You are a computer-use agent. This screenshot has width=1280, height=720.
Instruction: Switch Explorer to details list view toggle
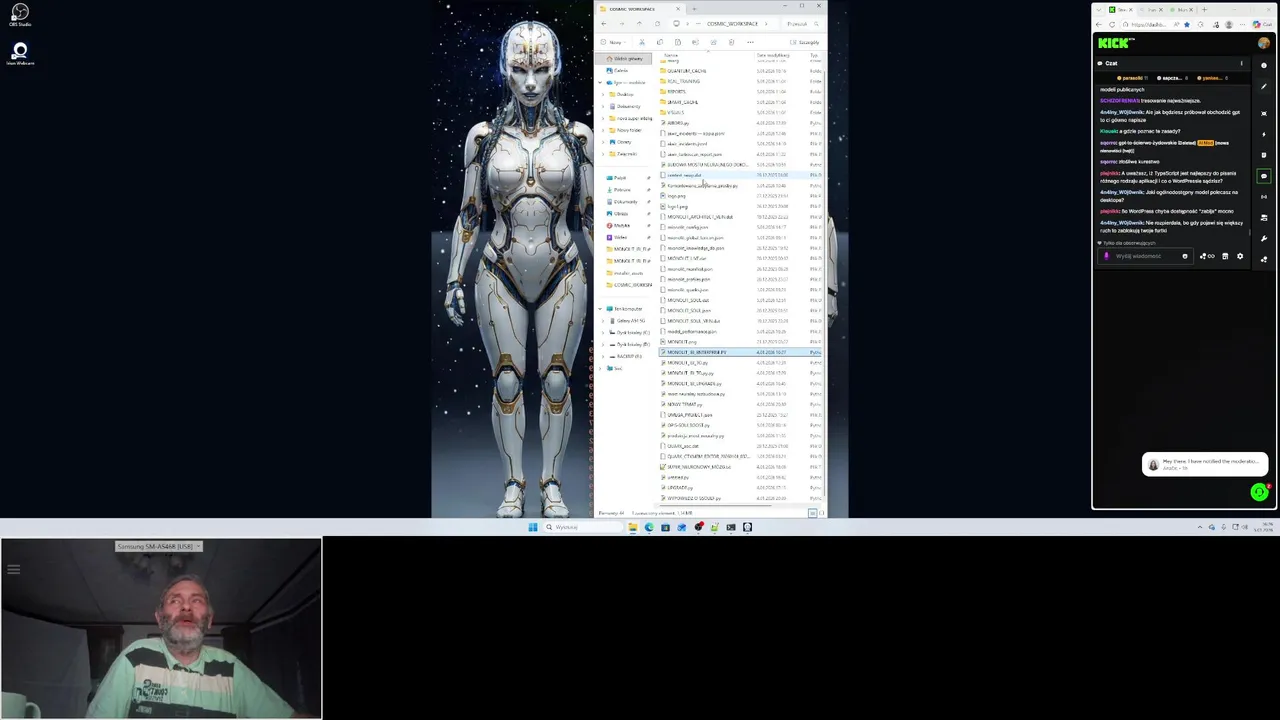click(812, 513)
